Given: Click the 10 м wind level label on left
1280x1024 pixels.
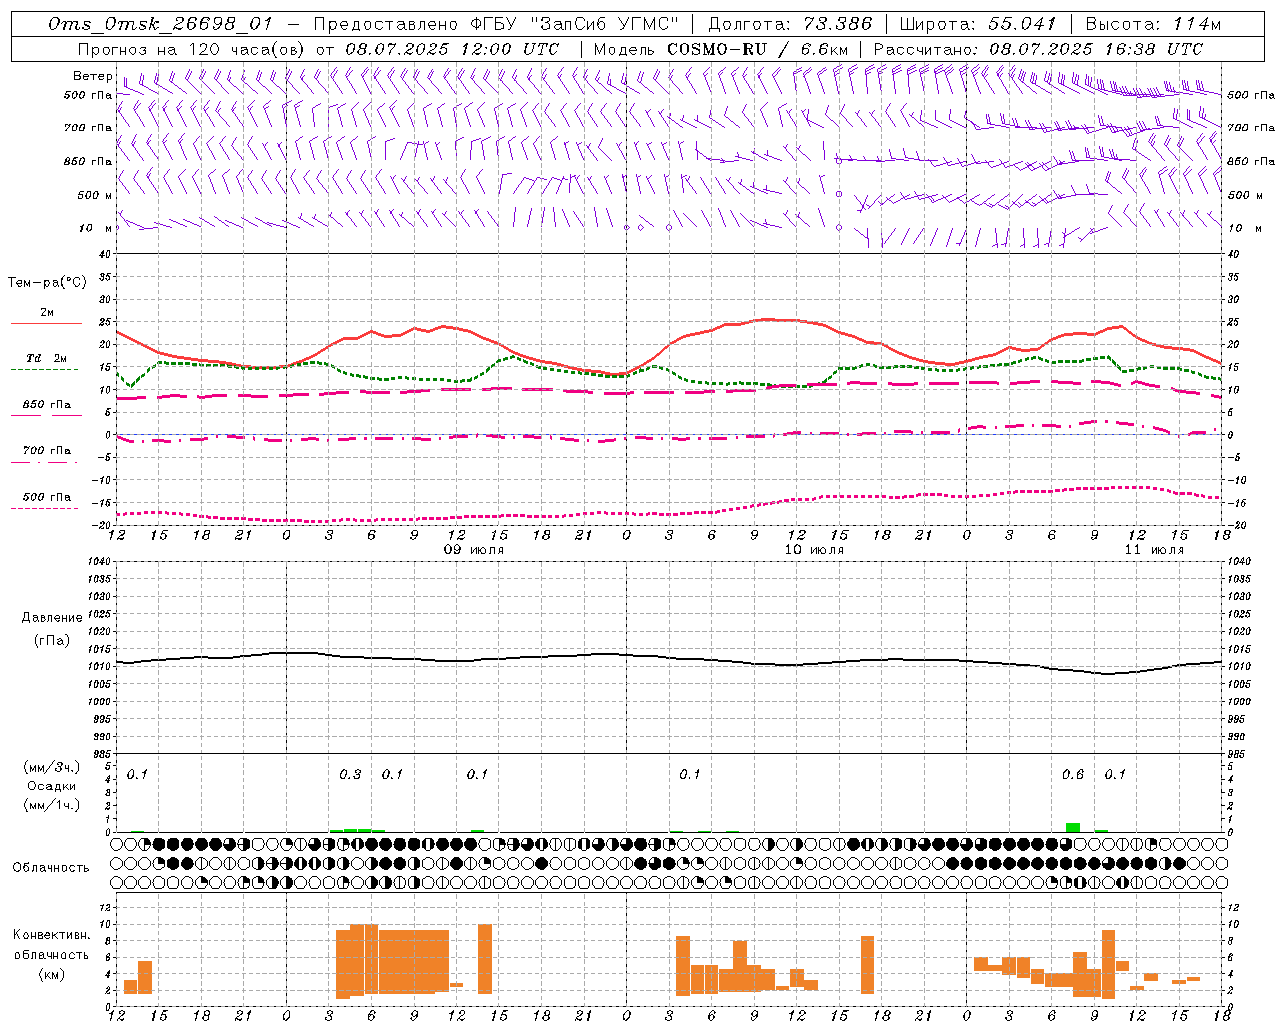Looking at the screenshot, I should [x=96, y=228].
